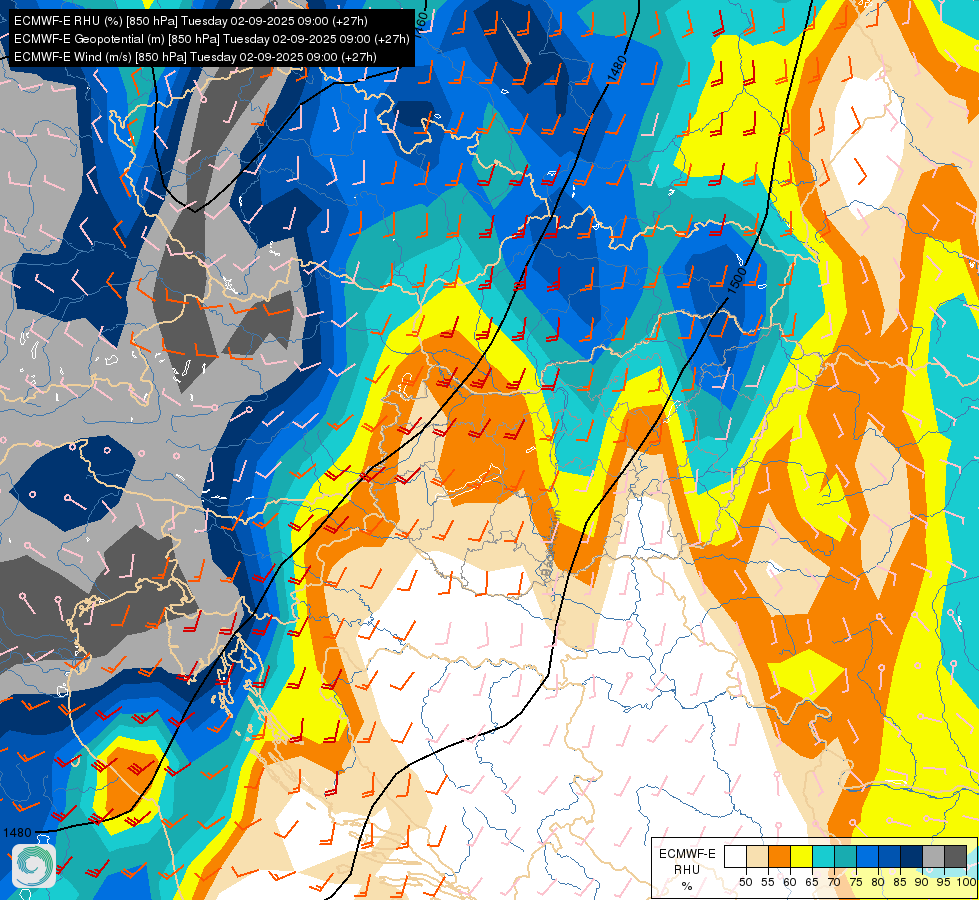Screen dimensions: 979x900
Task: Click the legend value 75
Action: 856,882
